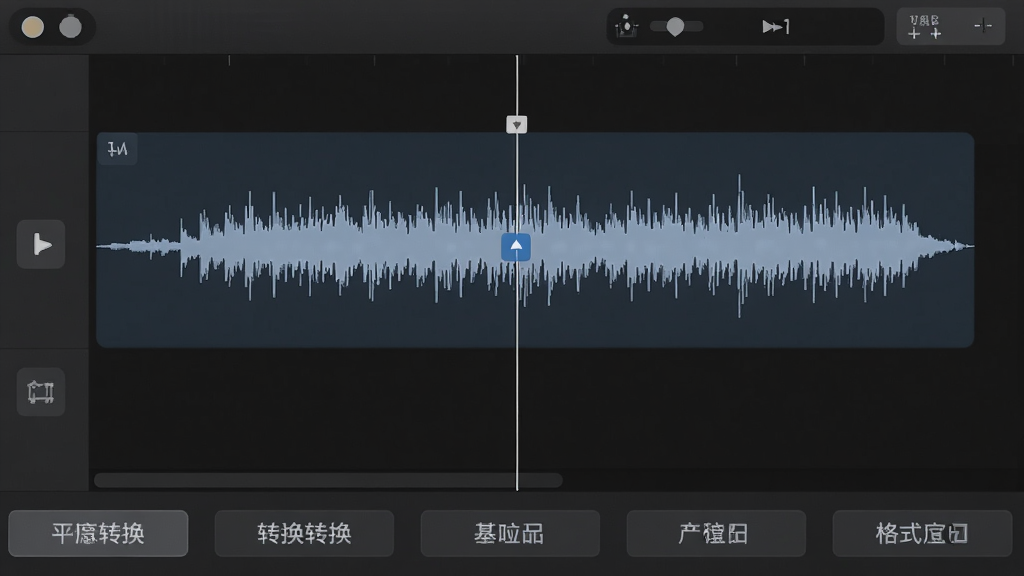This screenshot has width=1024, height=576.
Task: Start playback with the play button
Action: click(41, 245)
